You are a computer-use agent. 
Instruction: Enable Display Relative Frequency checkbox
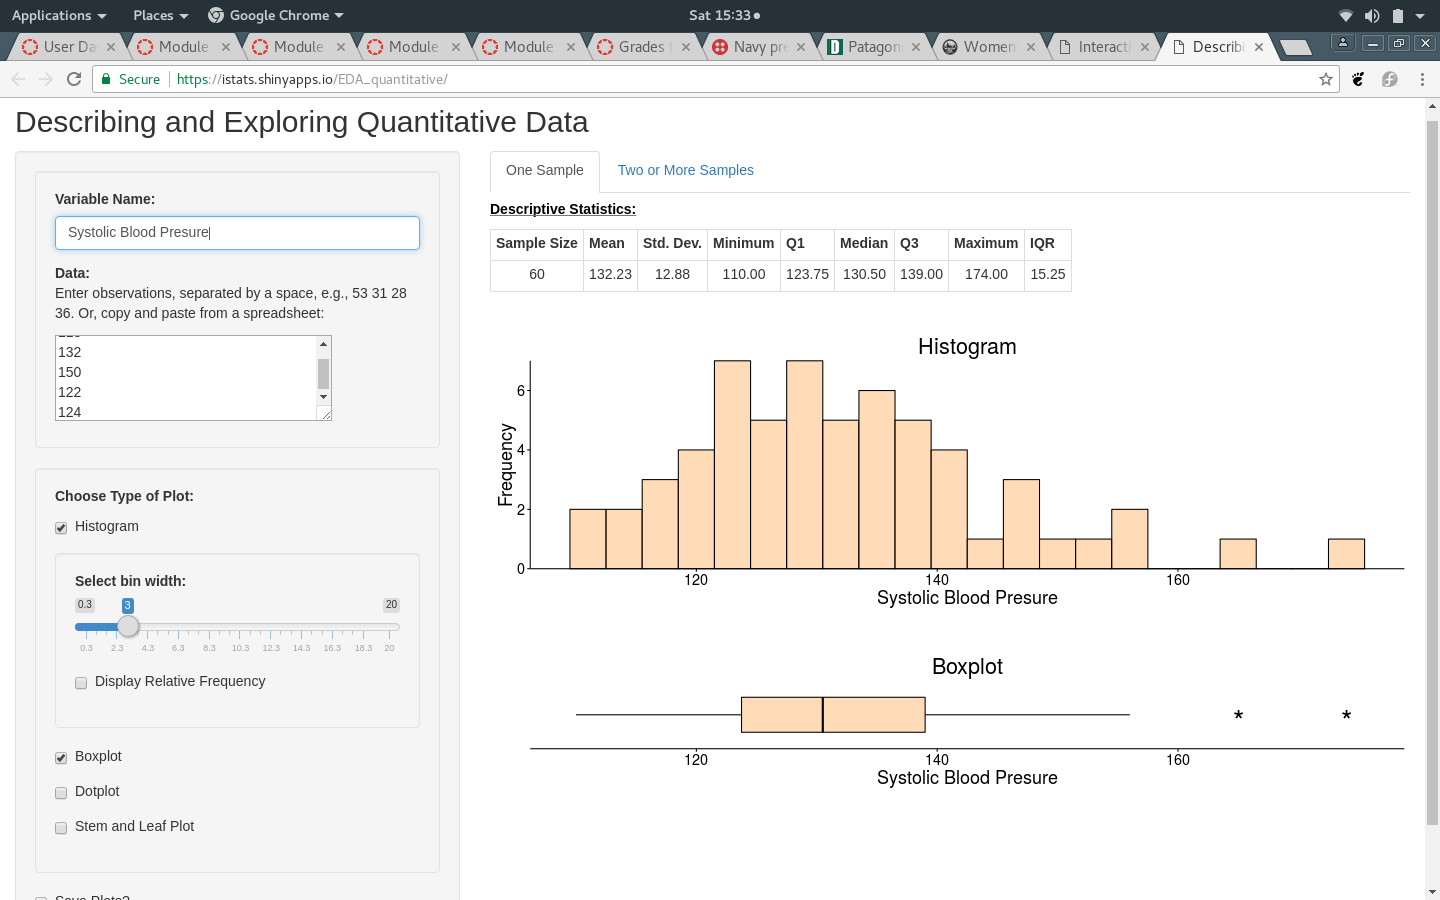[x=81, y=682]
